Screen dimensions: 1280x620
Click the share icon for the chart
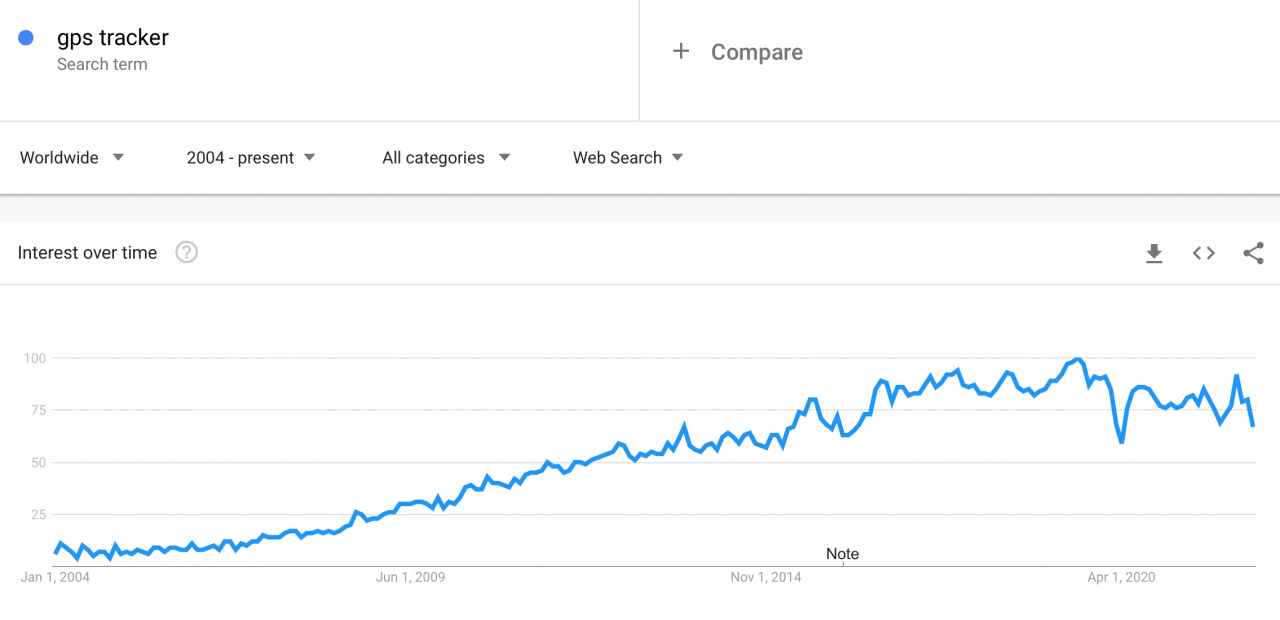1253,253
